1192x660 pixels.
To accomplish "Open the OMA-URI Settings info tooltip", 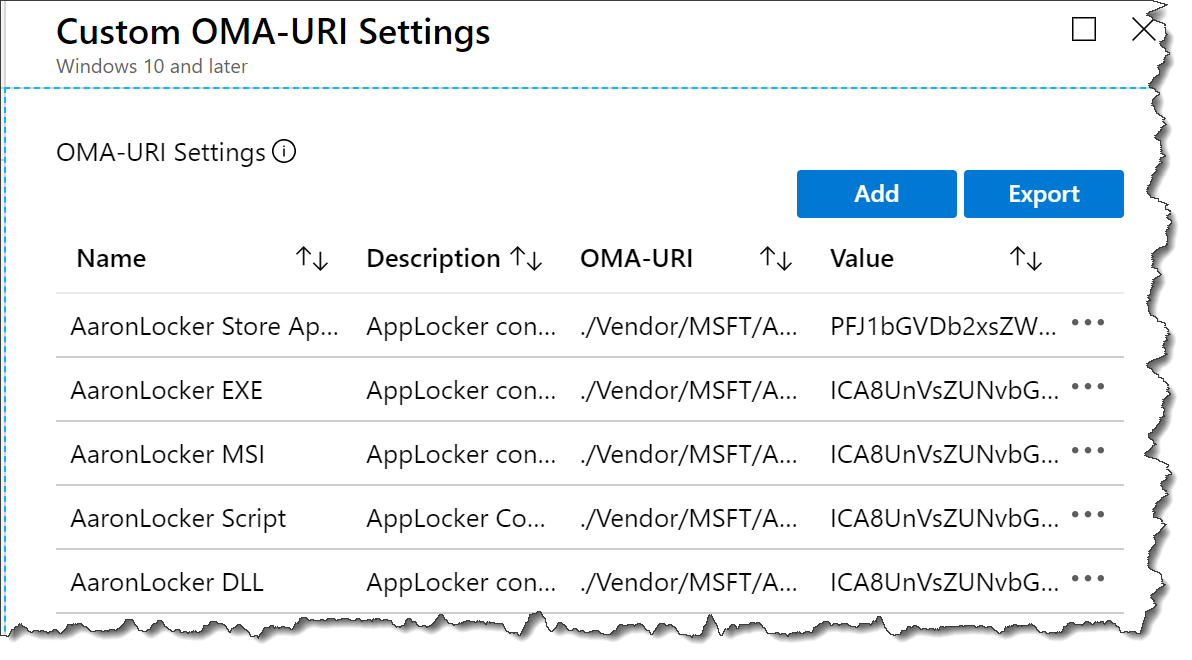I will point(286,151).
